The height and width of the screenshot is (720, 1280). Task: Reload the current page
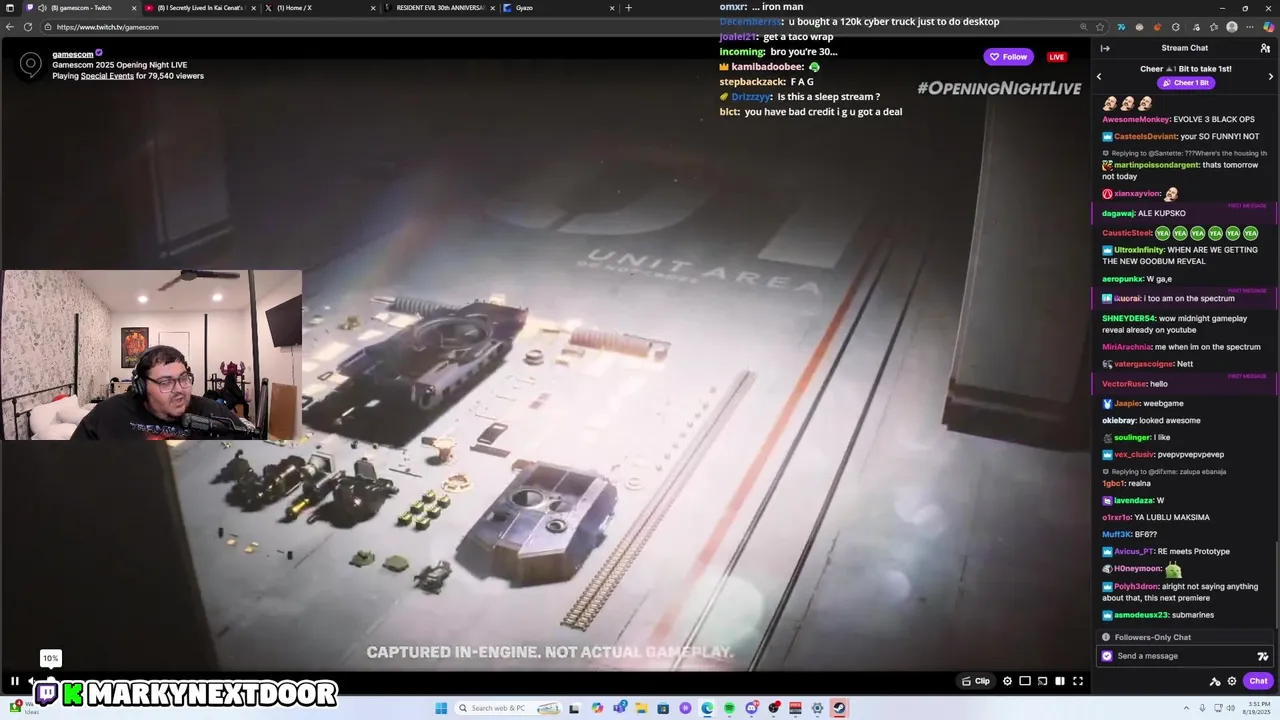(28, 27)
